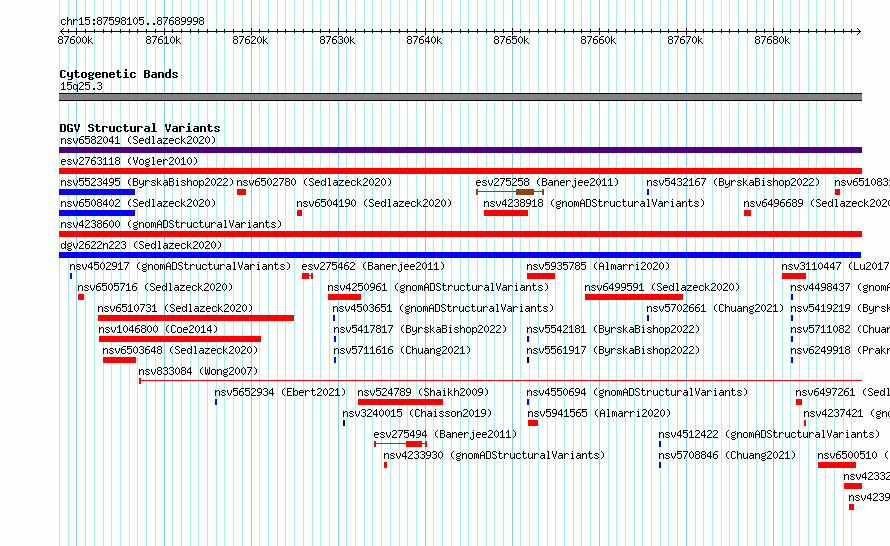
Task: Open nsv1046800 (Coe2014) label
Action: 158,329
